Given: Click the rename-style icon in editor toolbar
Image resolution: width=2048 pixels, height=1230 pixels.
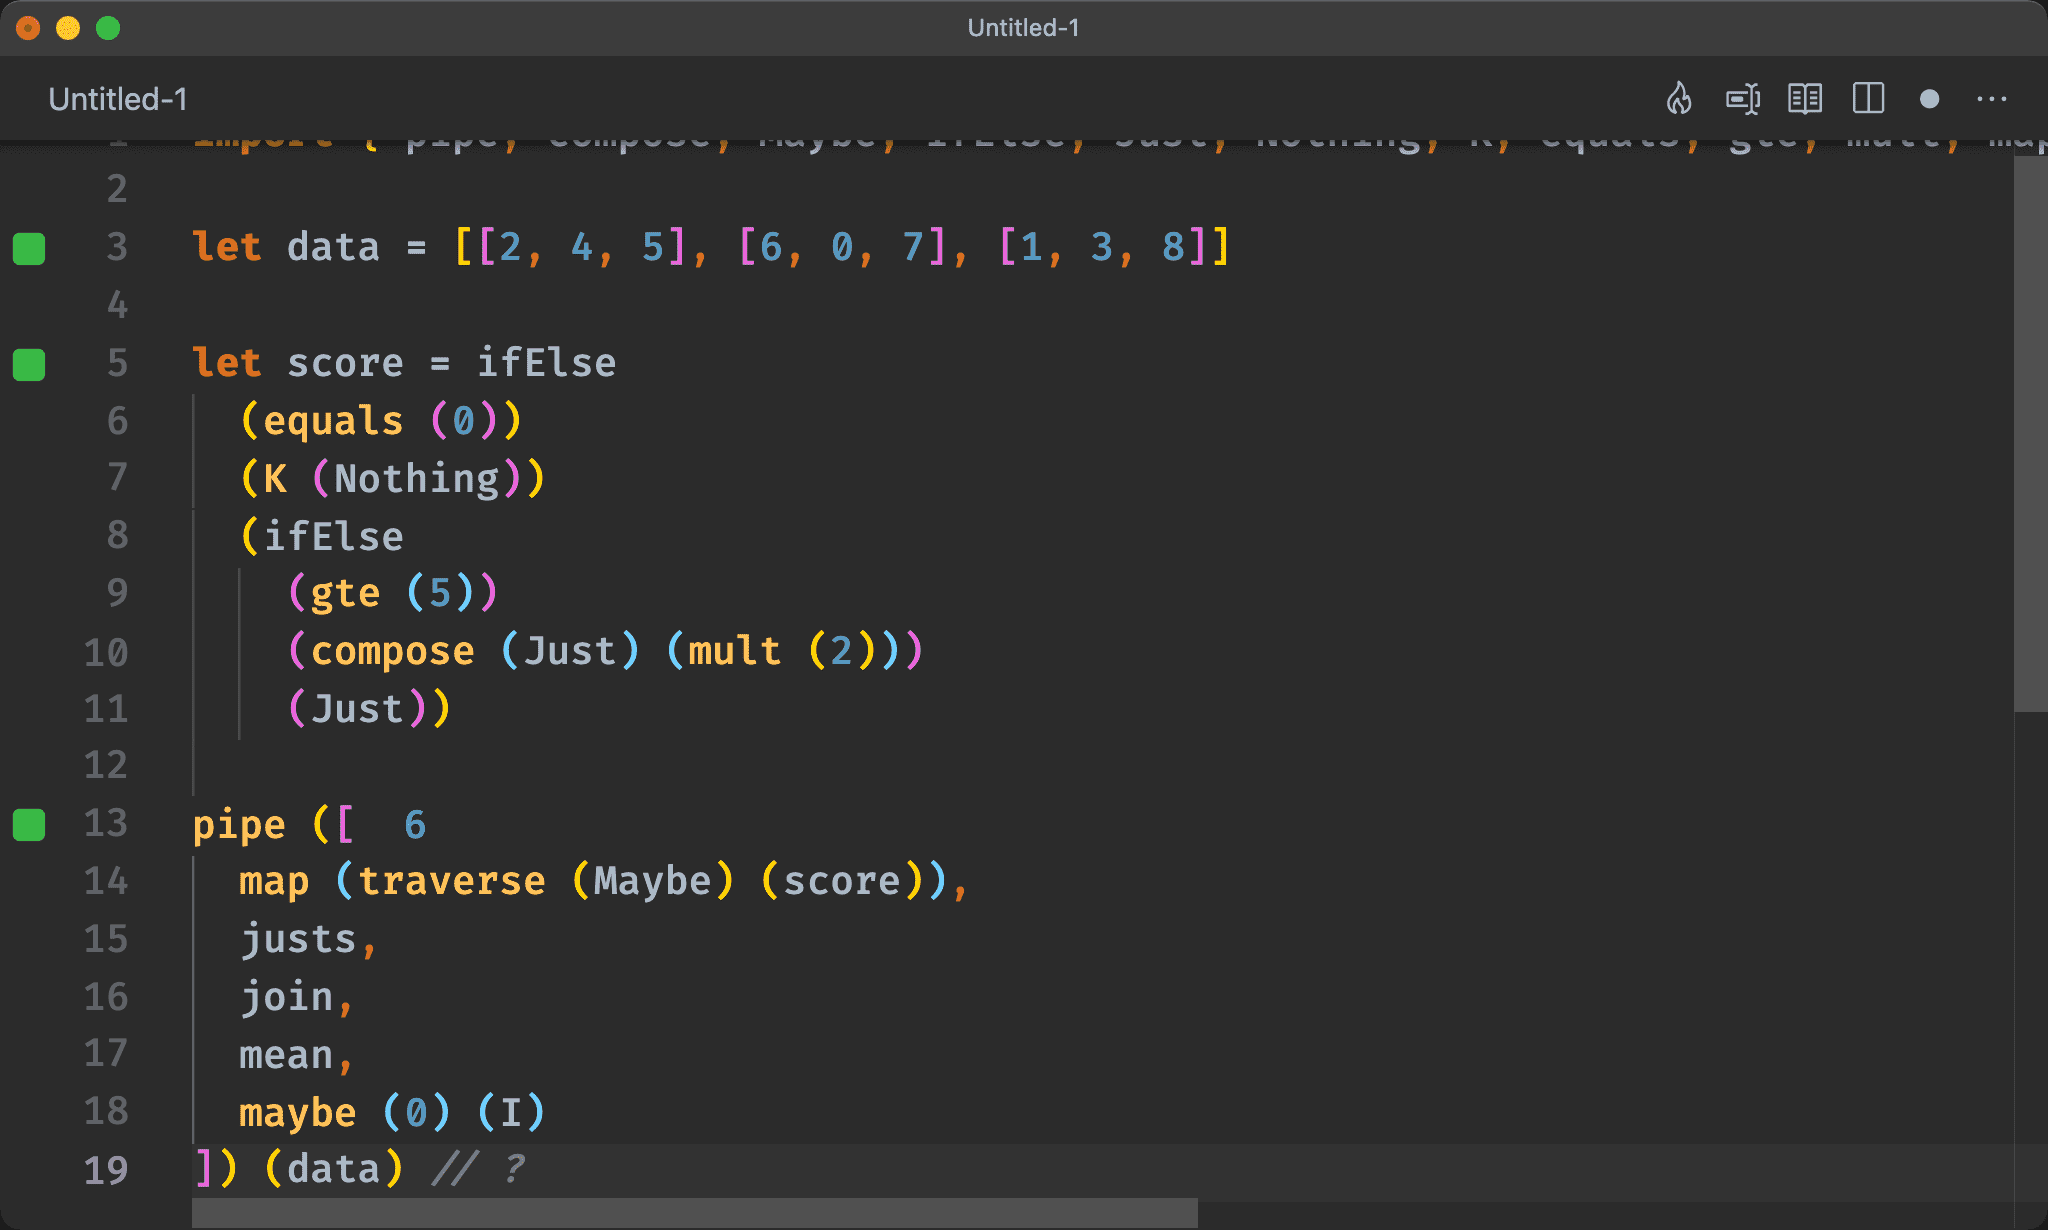Looking at the screenshot, I should coord(1743,99).
